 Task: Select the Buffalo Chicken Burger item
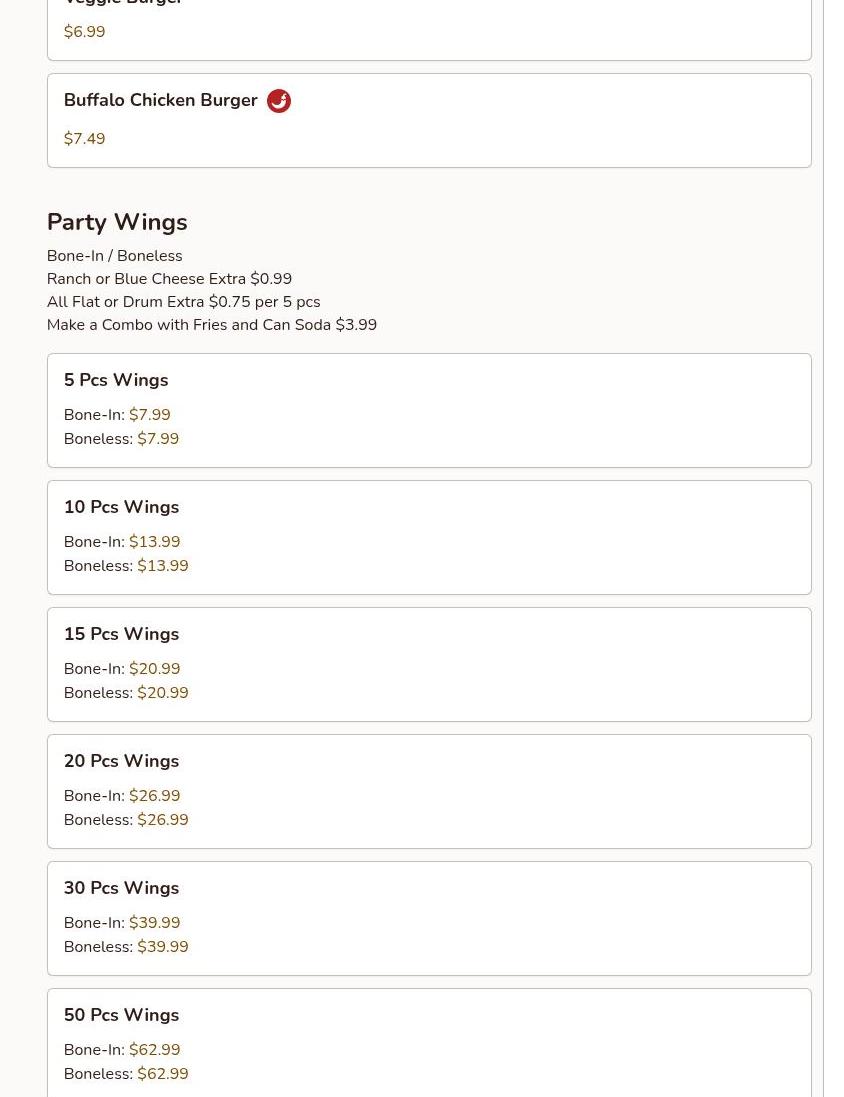[x=429, y=120]
